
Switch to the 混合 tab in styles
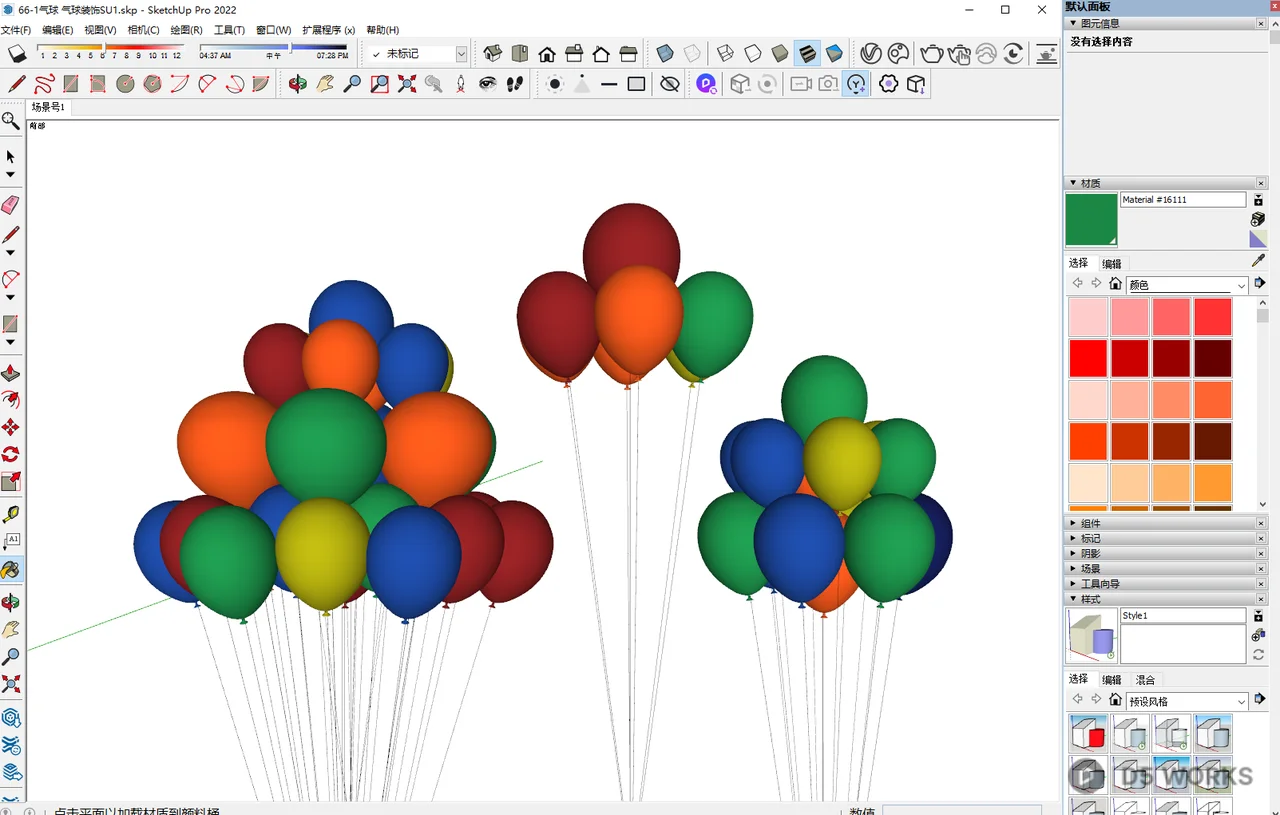point(1144,680)
